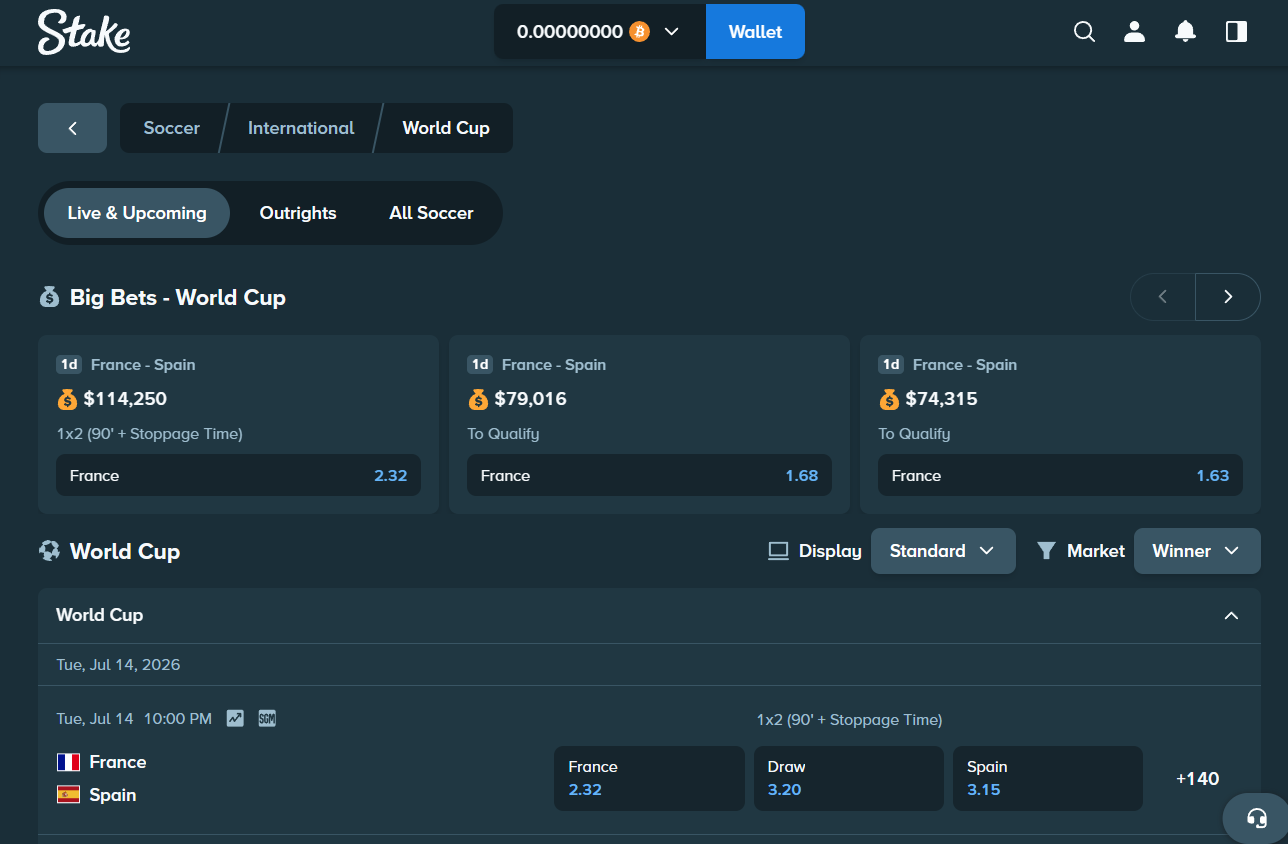Click the Wallet button
The height and width of the screenshot is (844, 1288).
pos(755,32)
